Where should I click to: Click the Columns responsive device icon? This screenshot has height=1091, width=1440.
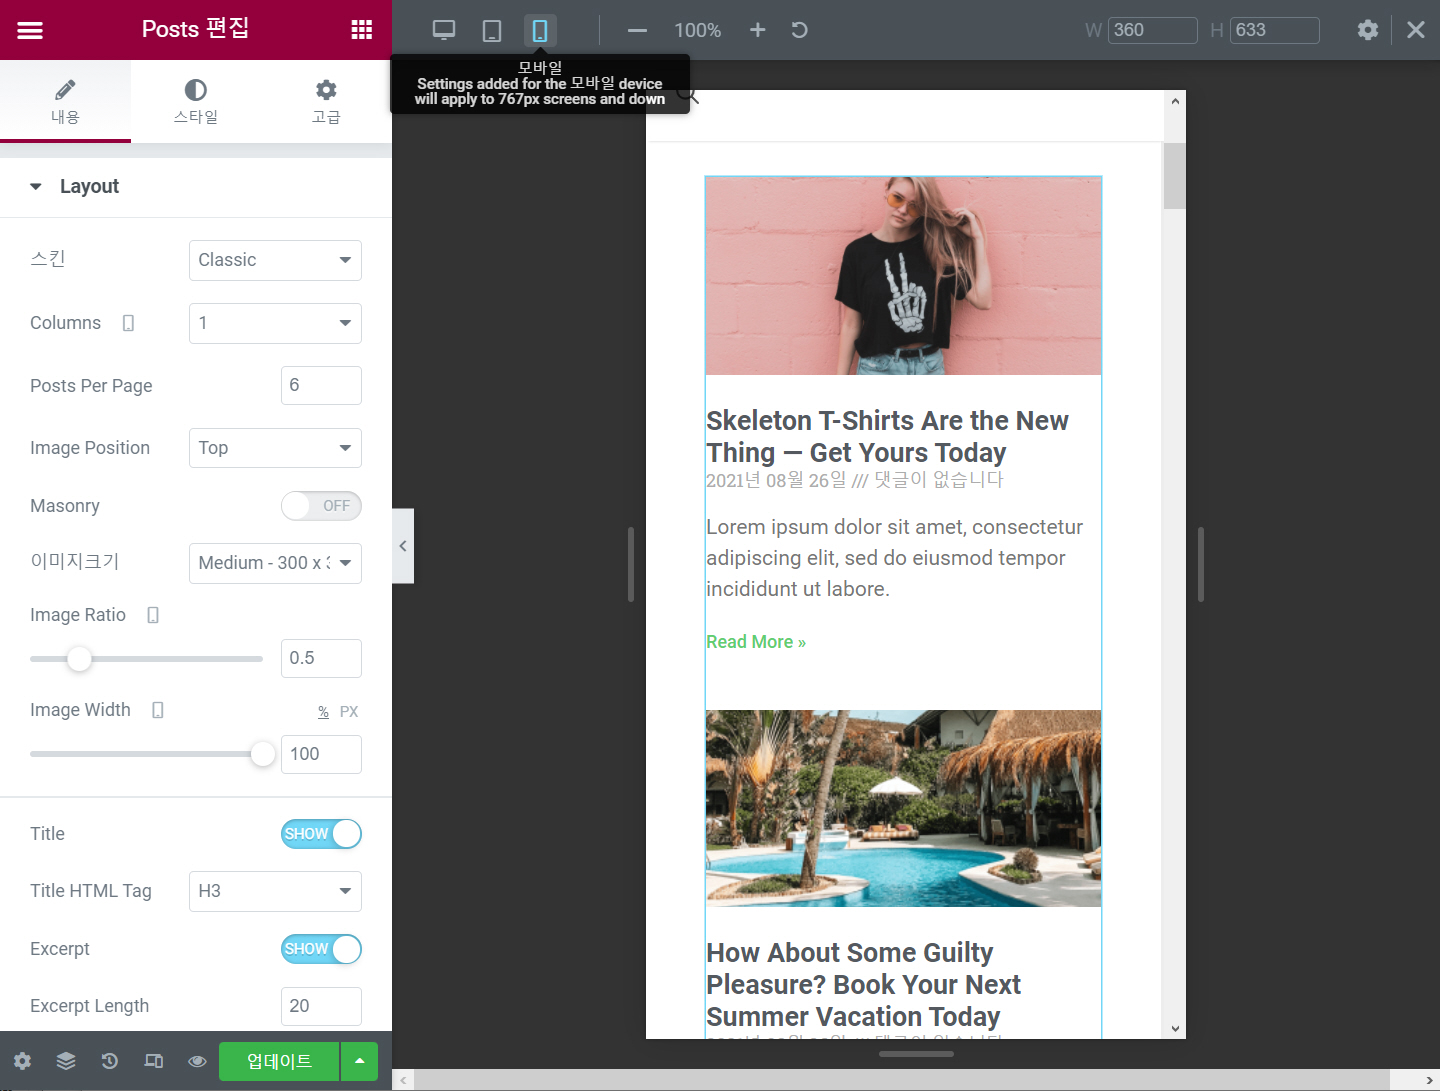click(x=128, y=323)
